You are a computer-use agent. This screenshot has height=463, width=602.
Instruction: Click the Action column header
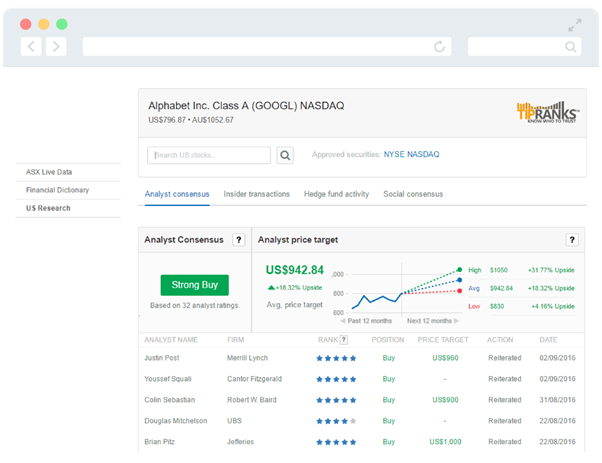click(x=500, y=340)
